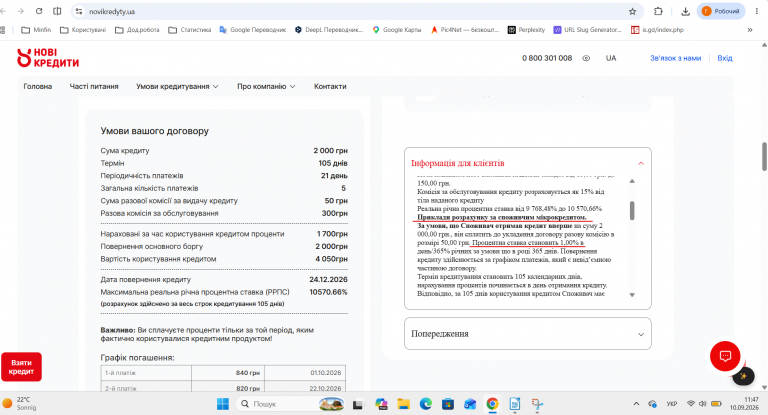
Task: Open Outlook from the taskbar
Action: pyautogui.click(x=470, y=404)
